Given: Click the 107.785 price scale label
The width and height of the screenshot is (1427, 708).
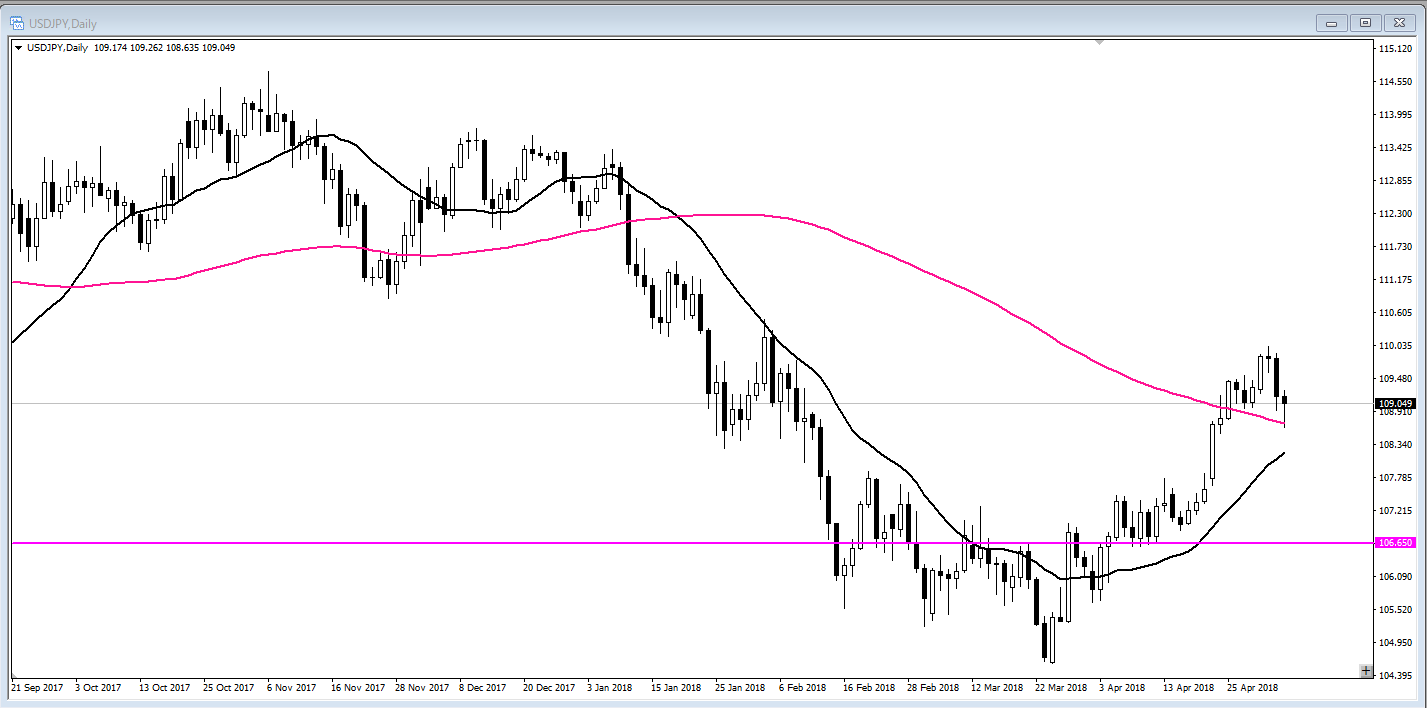Looking at the screenshot, I should point(1394,477).
